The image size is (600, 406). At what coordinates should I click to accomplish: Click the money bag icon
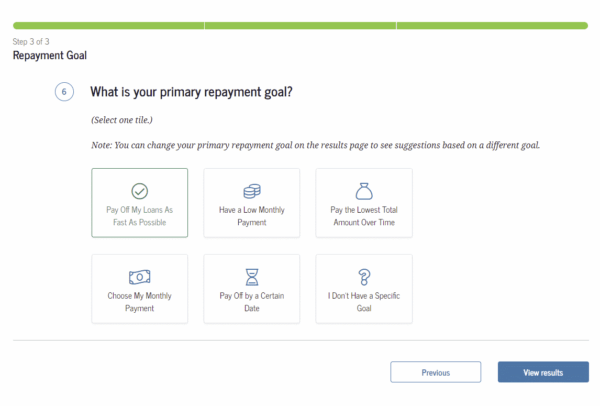[364, 190]
